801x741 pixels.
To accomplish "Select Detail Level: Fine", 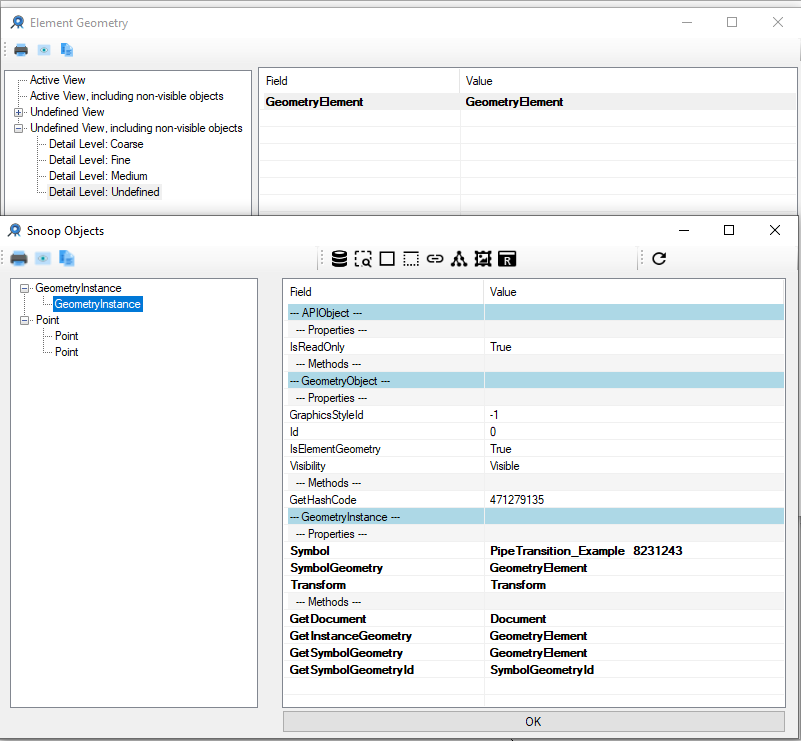I will 89,160.
